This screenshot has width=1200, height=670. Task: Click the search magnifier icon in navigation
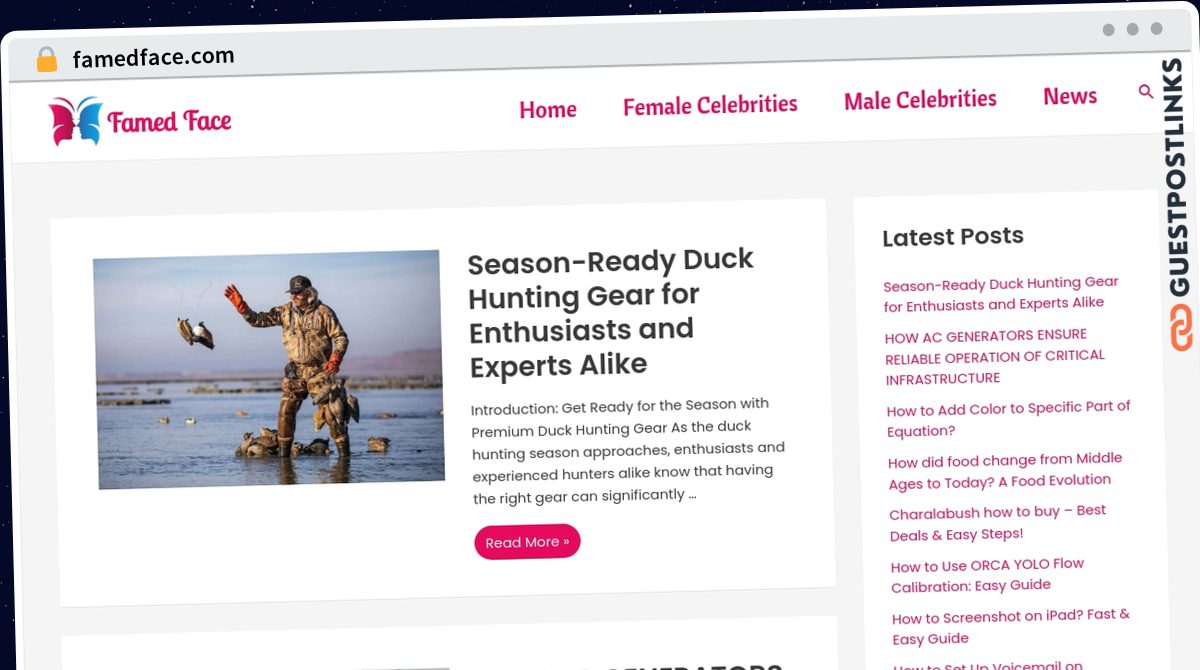coord(1146,92)
